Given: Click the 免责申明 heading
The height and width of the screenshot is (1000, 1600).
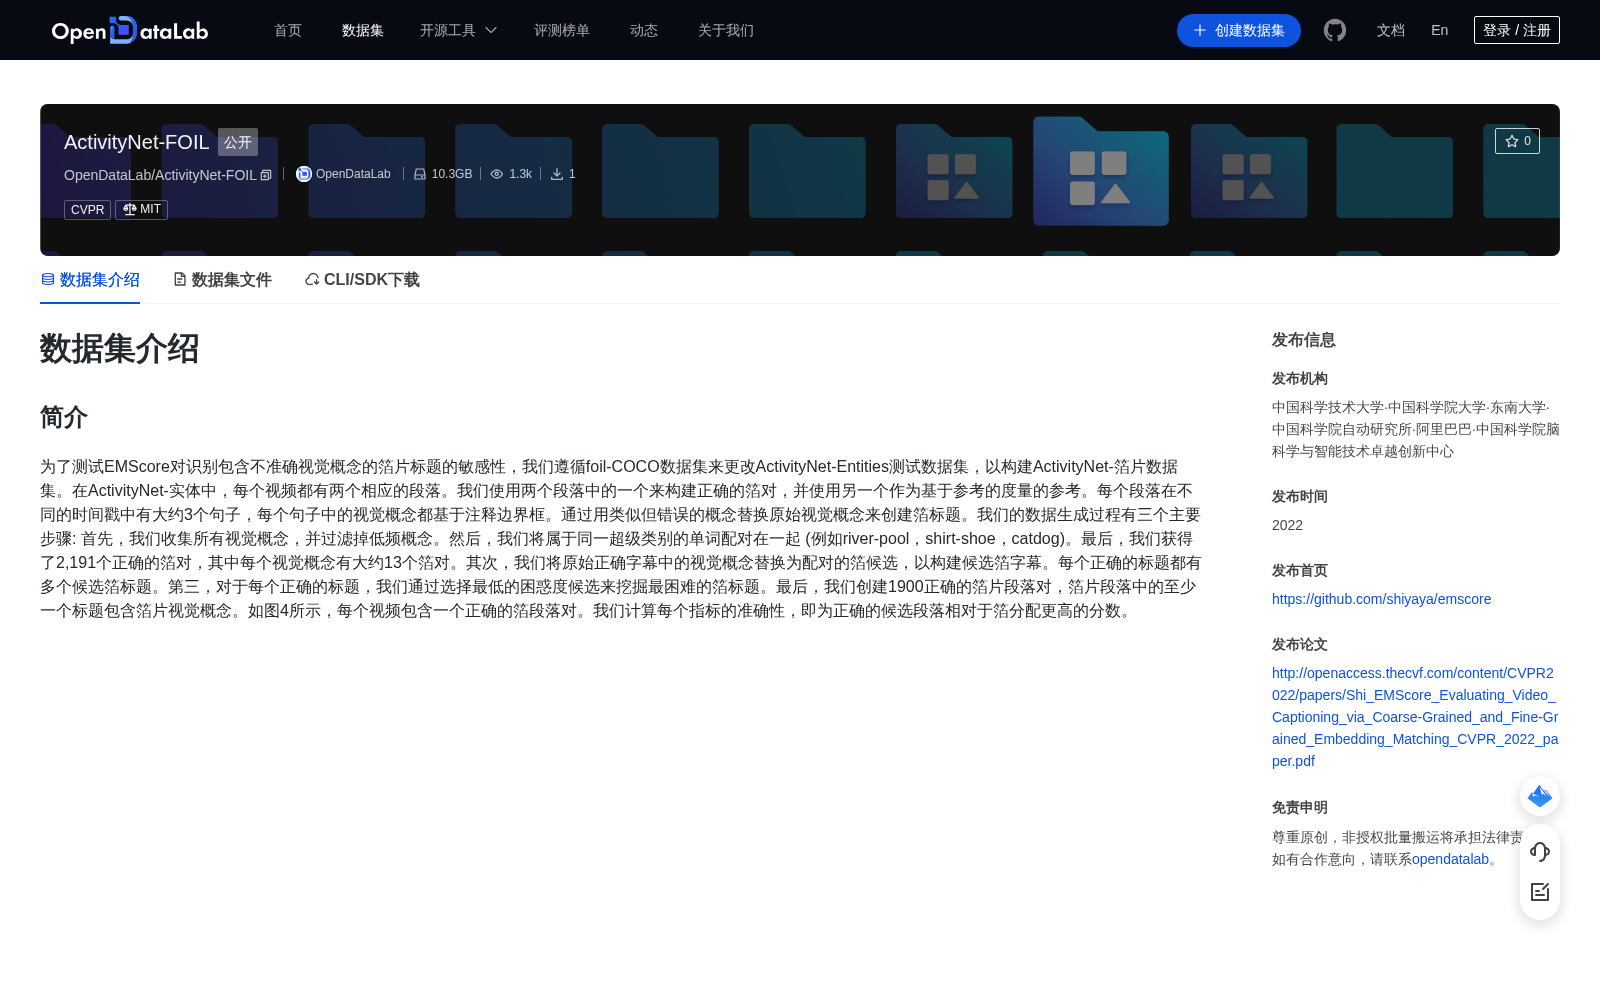Looking at the screenshot, I should tap(1300, 807).
